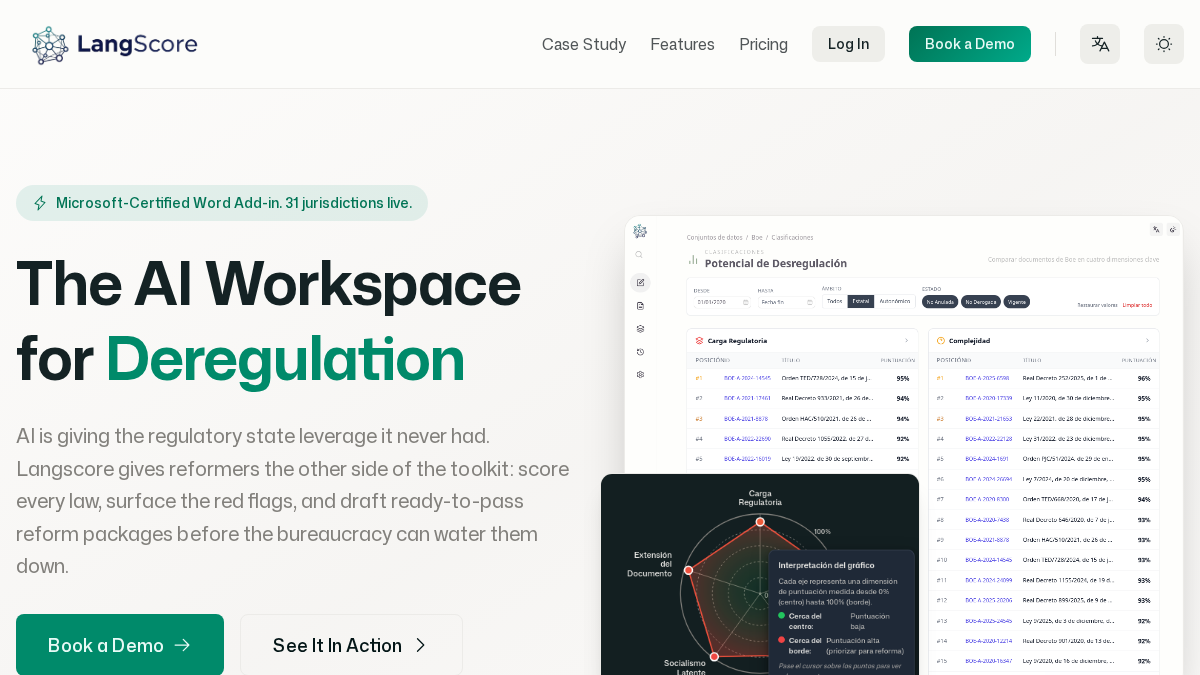This screenshot has height=675, width=1200.
Task: Click the green Cerca del centro legend dot
Action: point(781,615)
